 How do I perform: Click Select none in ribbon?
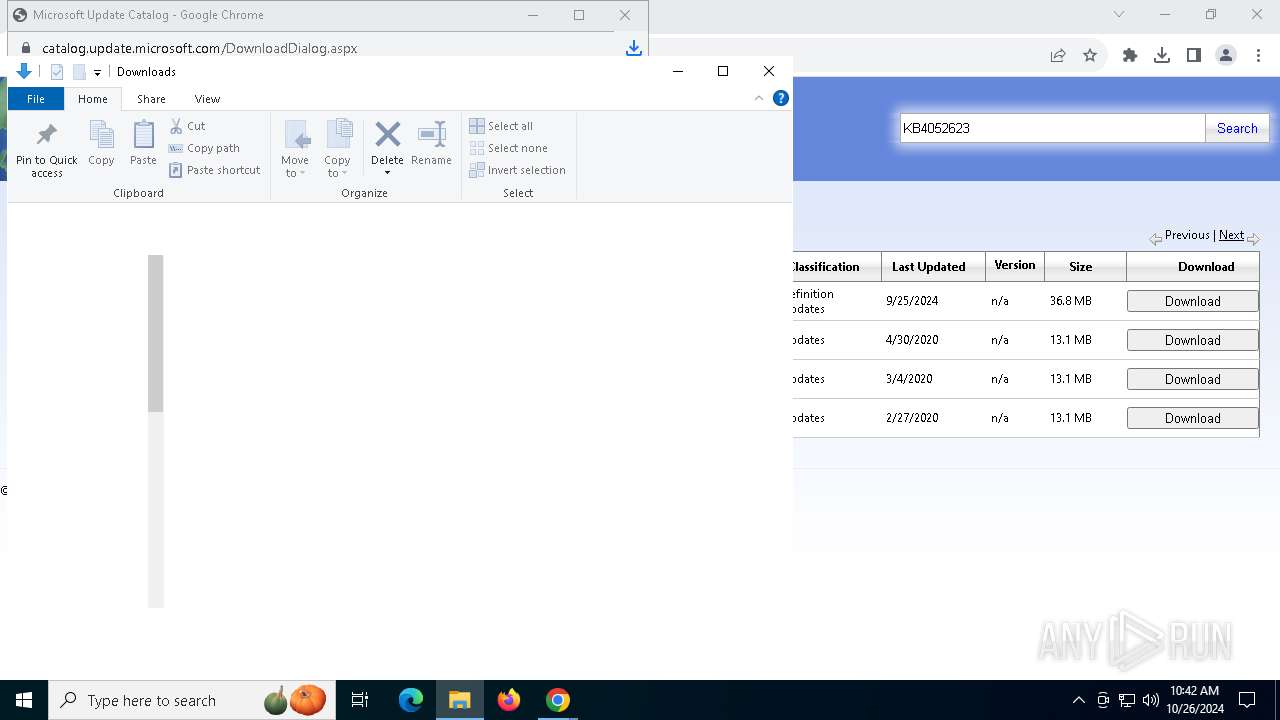[x=508, y=148]
